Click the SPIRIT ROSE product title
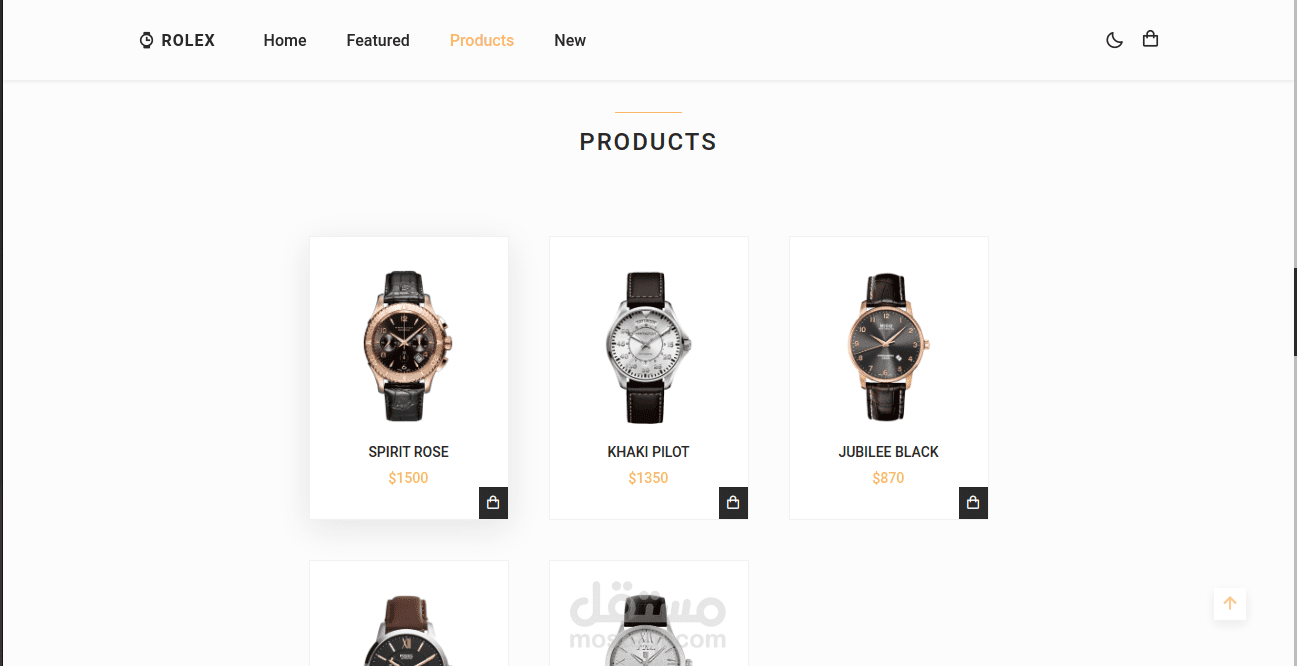The image size is (1297, 666). 408,452
